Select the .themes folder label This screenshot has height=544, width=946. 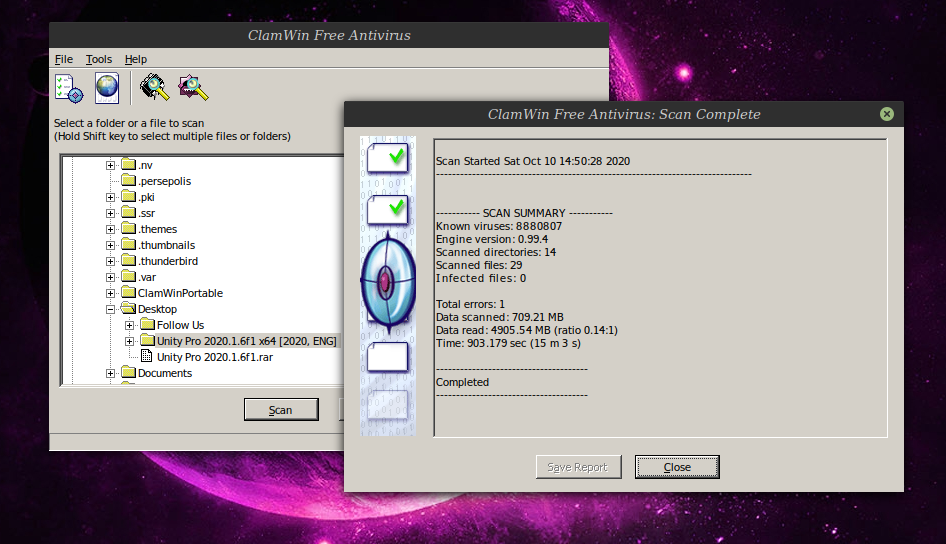[157, 229]
